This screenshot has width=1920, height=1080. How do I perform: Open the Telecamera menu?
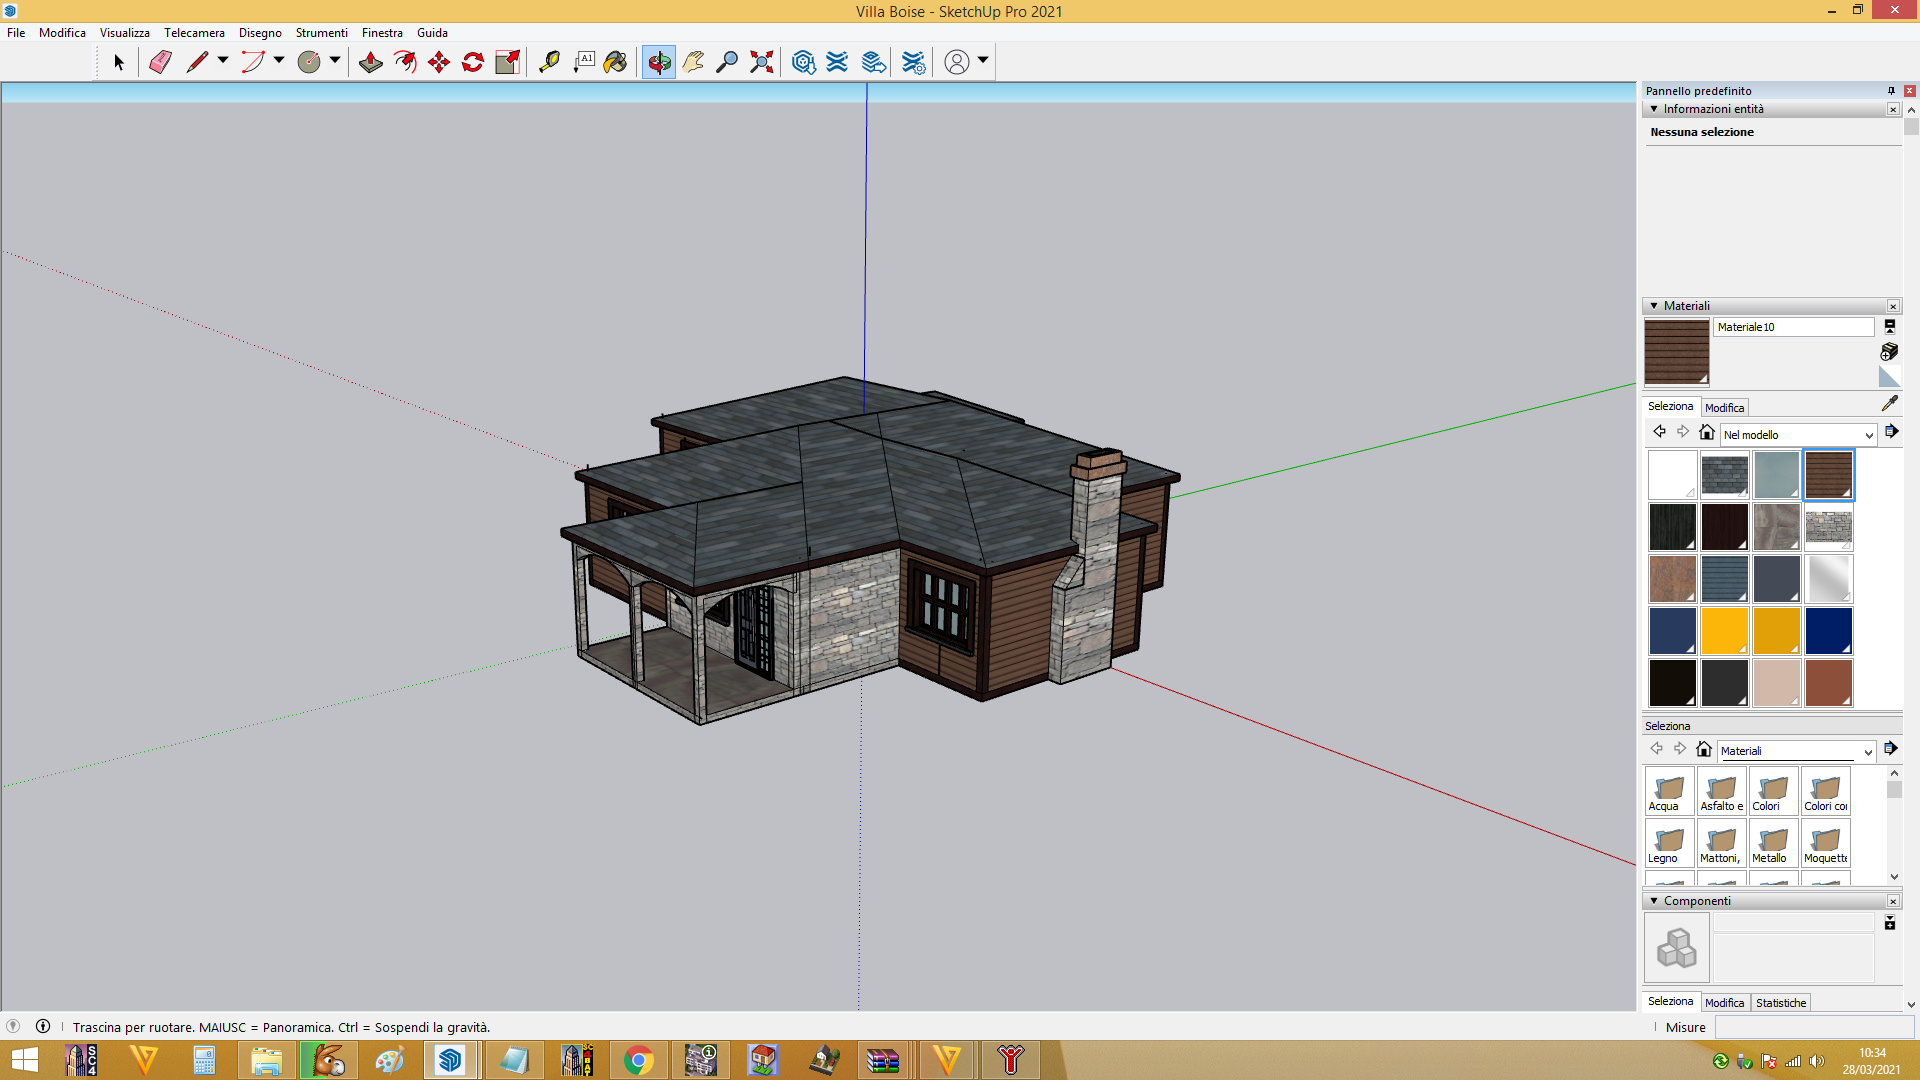pyautogui.click(x=194, y=33)
